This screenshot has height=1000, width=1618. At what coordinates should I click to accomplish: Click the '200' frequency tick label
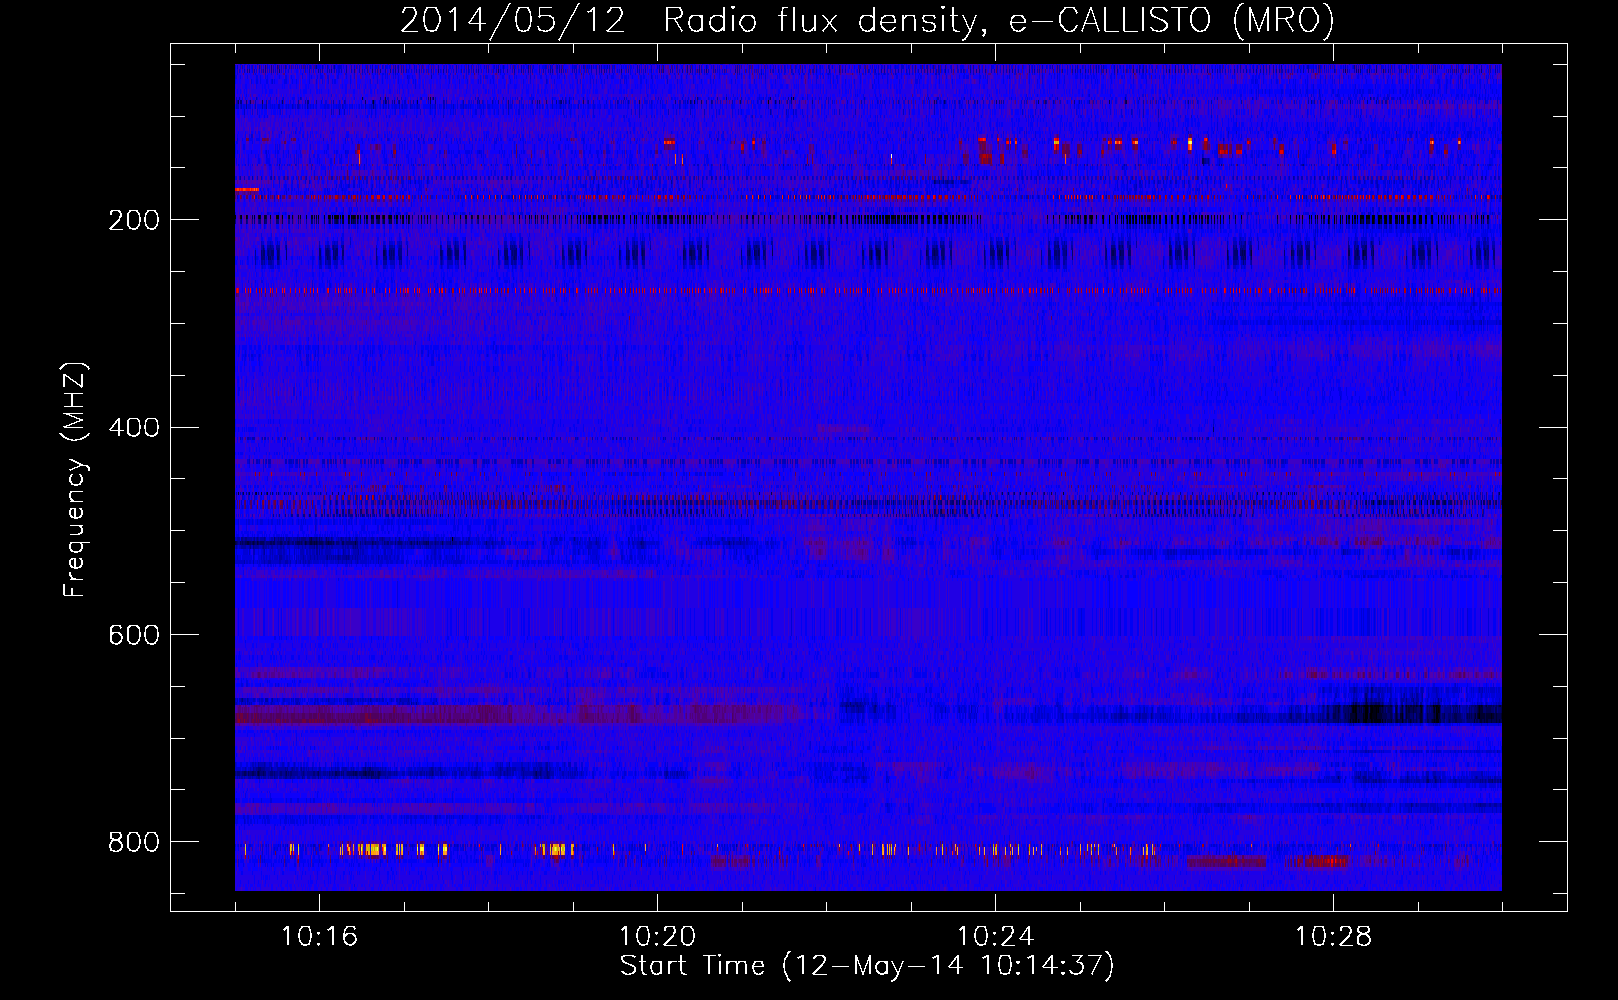[134, 221]
